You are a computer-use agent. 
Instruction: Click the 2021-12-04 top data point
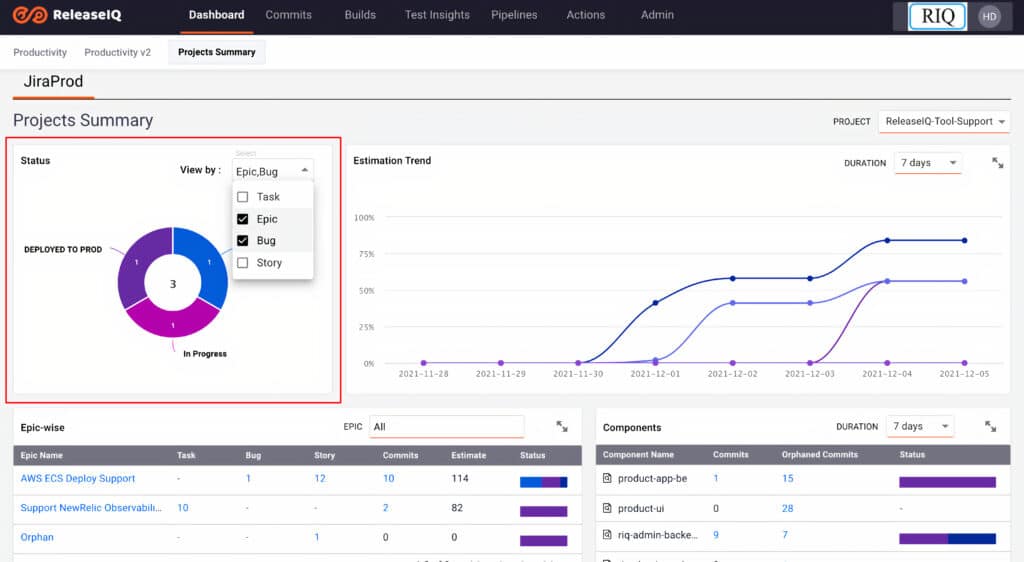click(x=887, y=240)
